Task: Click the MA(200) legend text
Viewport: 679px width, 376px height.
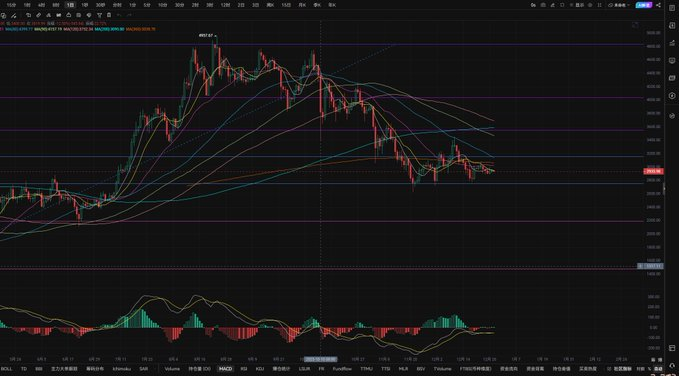Action: pos(110,29)
